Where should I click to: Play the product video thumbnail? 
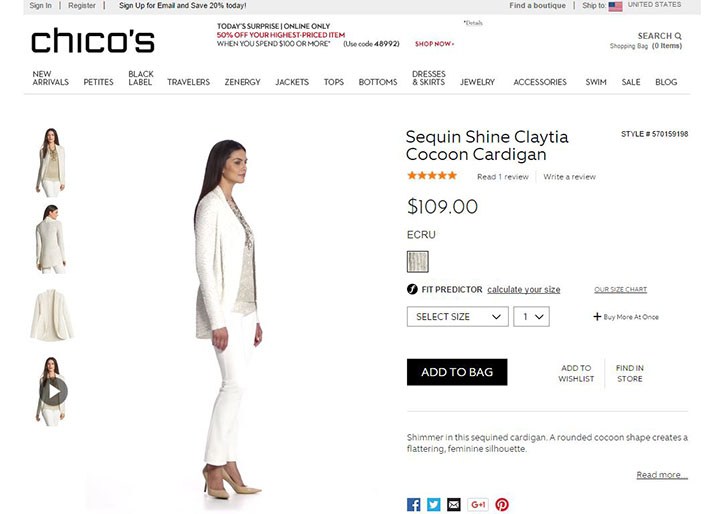tap(51, 391)
